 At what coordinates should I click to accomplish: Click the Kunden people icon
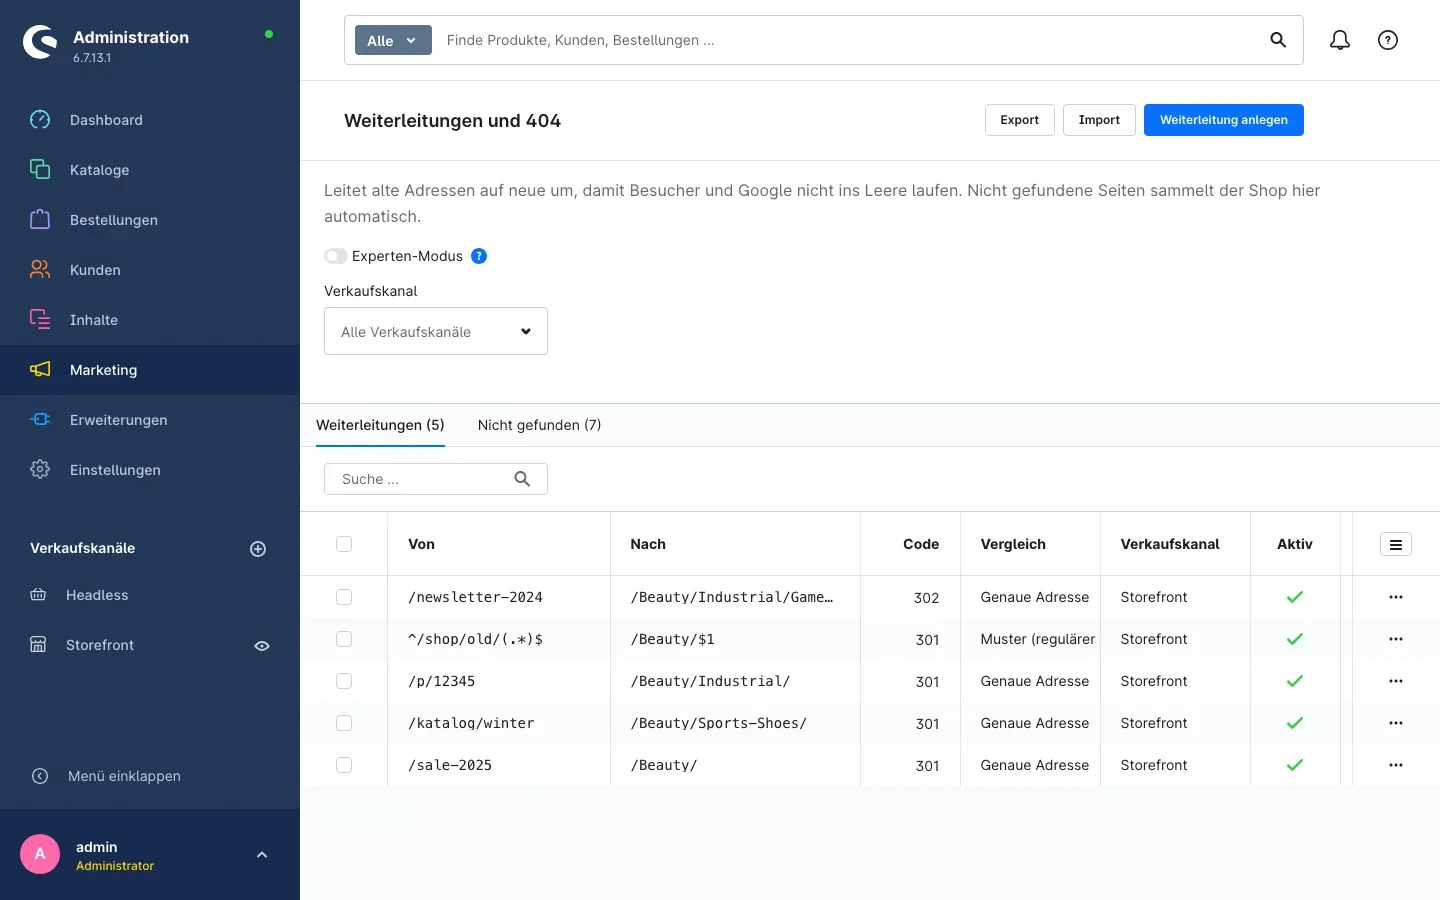(40, 270)
